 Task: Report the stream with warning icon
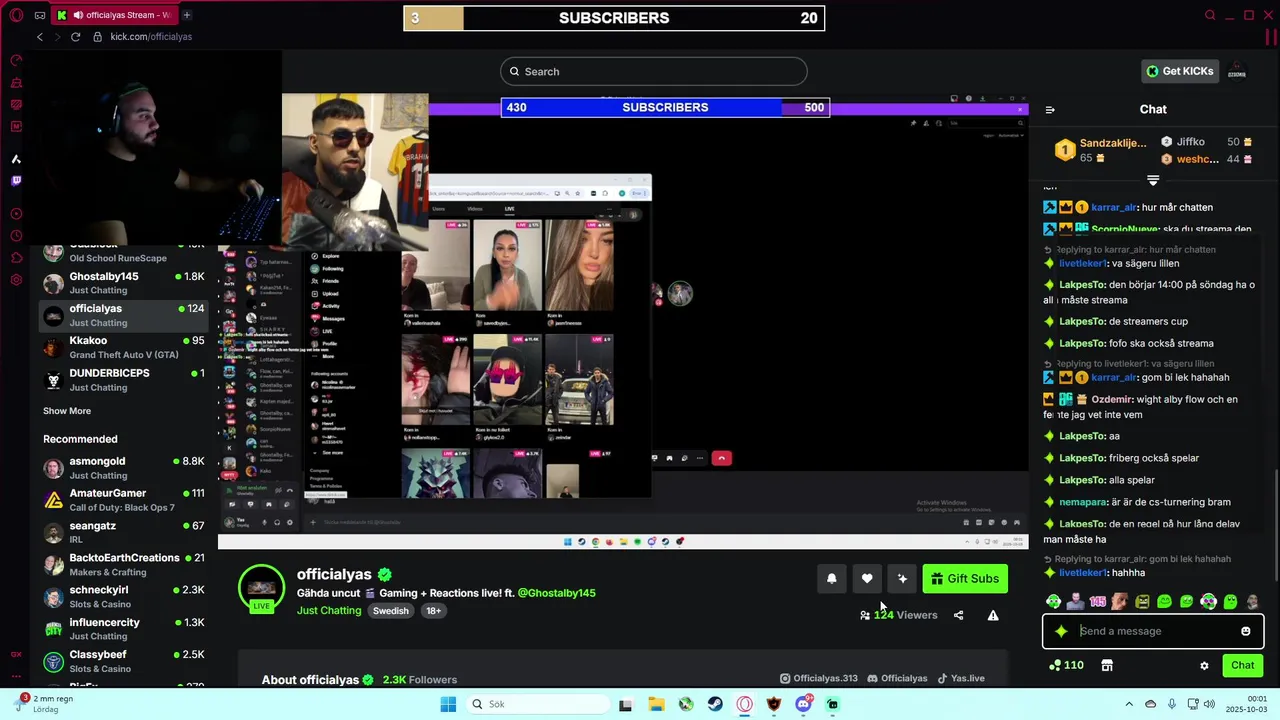tap(993, 615)
